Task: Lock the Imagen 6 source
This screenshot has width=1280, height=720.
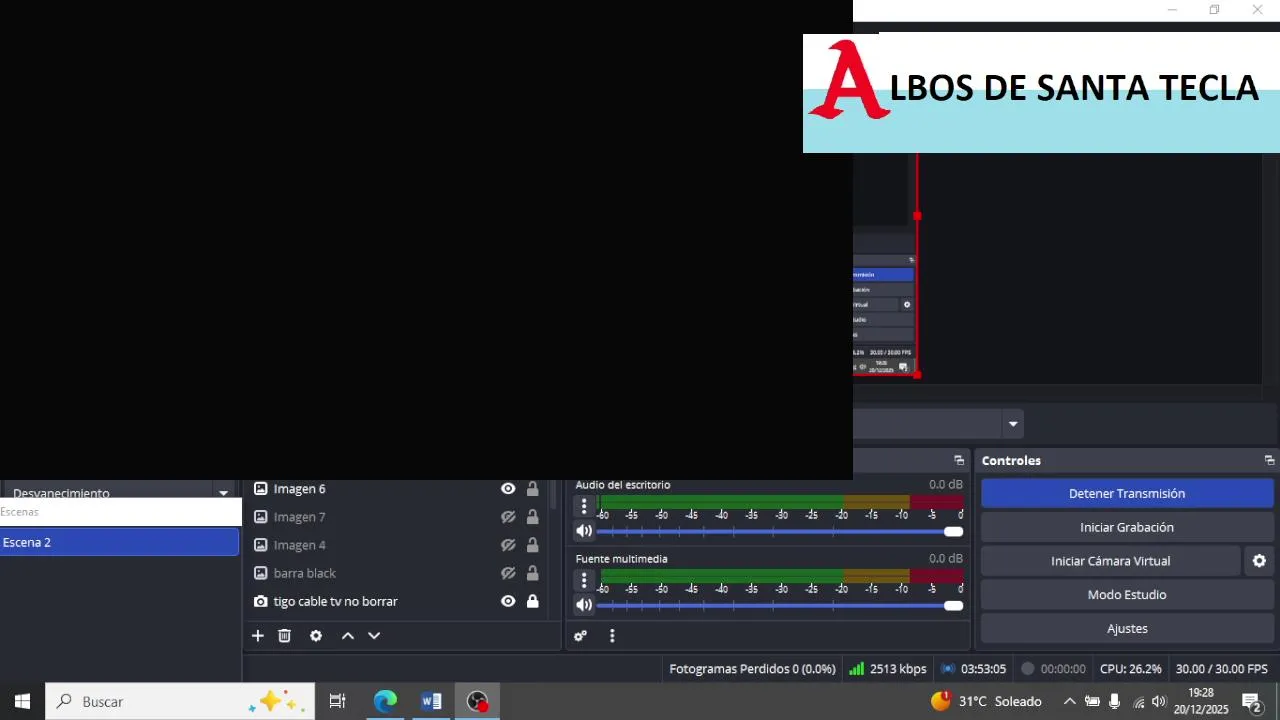Action: [533, 489]
